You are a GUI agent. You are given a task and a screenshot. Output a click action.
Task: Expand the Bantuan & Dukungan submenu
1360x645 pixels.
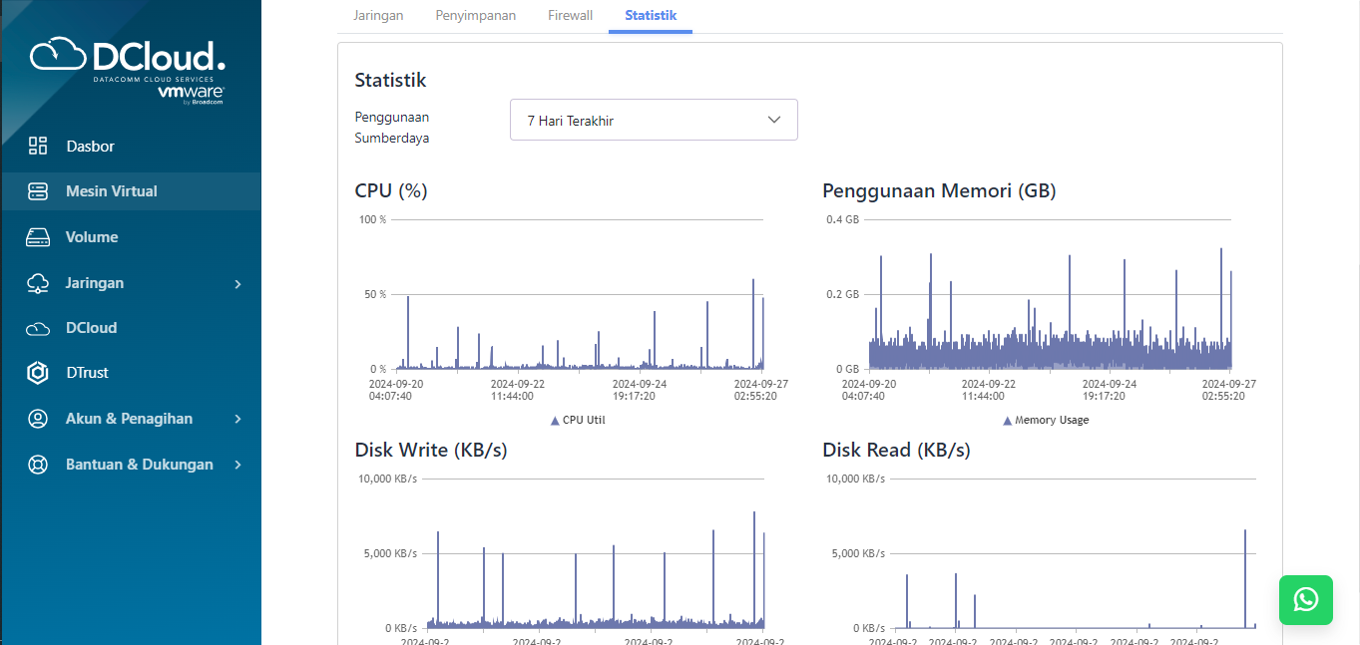pos(240,464)
